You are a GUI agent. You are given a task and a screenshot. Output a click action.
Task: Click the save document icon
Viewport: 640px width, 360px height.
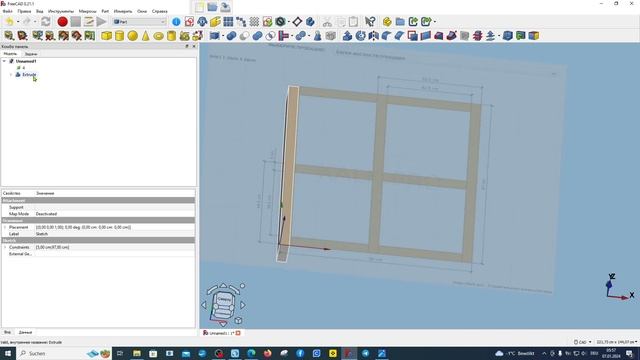pyautogui.click(x=225, y=7)
